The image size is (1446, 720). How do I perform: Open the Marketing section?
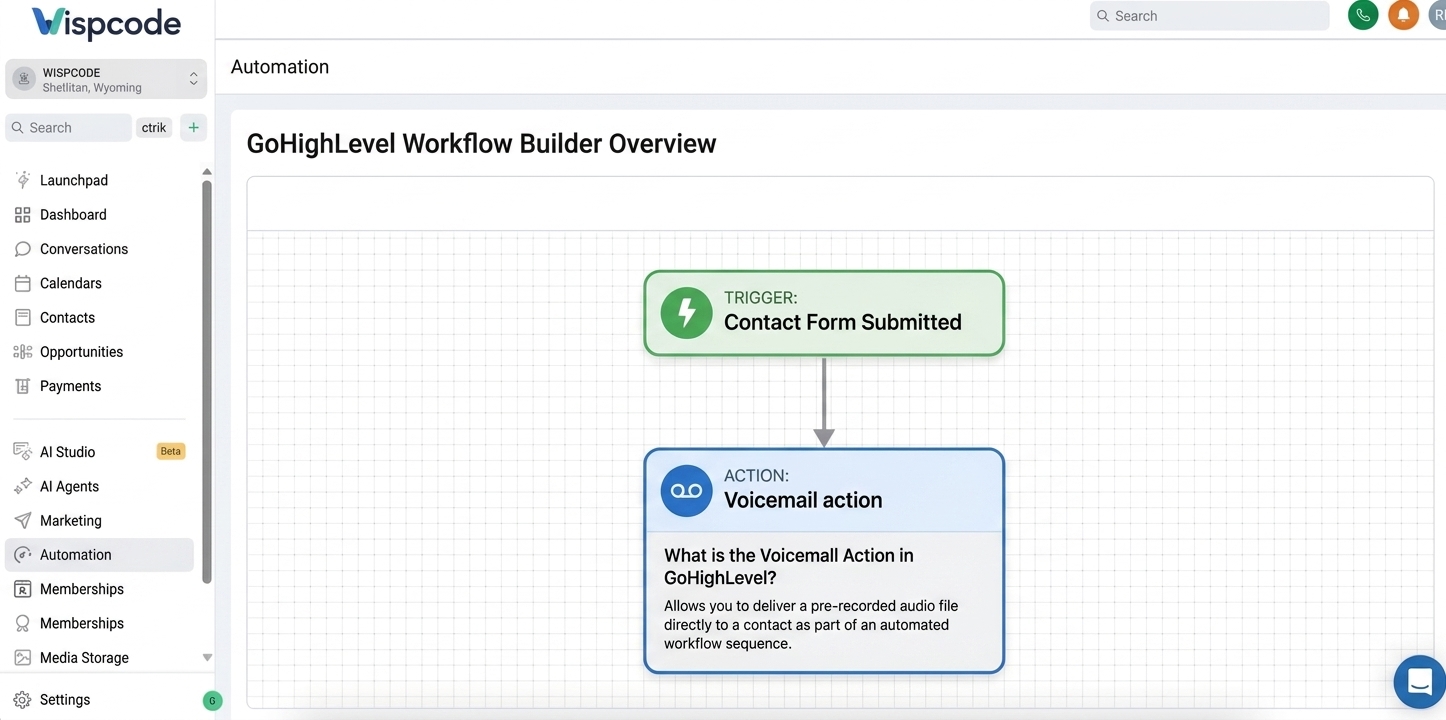click(x=71, y=520)
